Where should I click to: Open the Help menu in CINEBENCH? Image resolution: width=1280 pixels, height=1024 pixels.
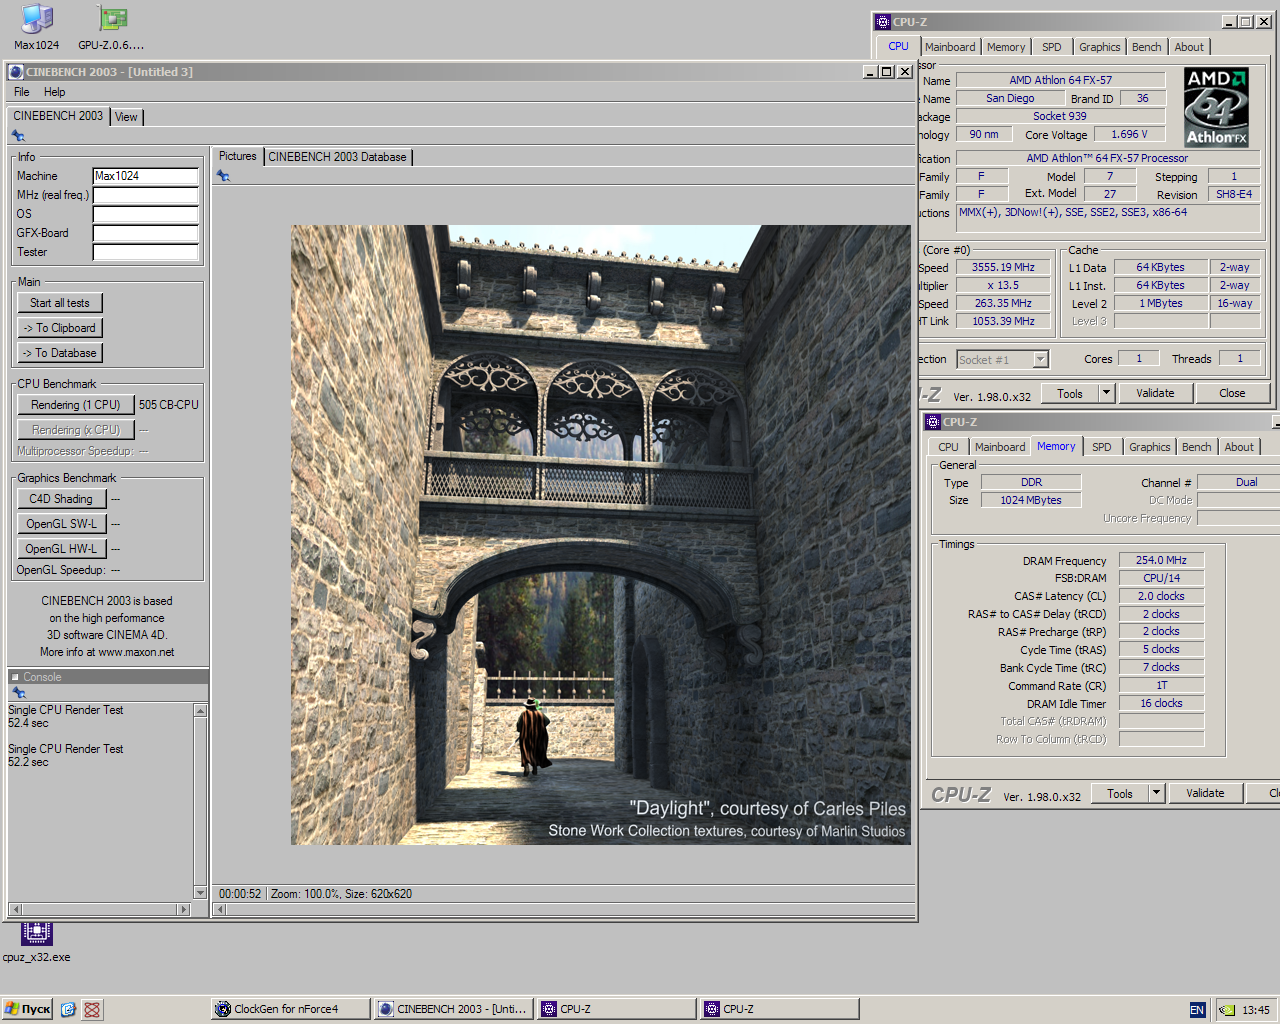54,92
